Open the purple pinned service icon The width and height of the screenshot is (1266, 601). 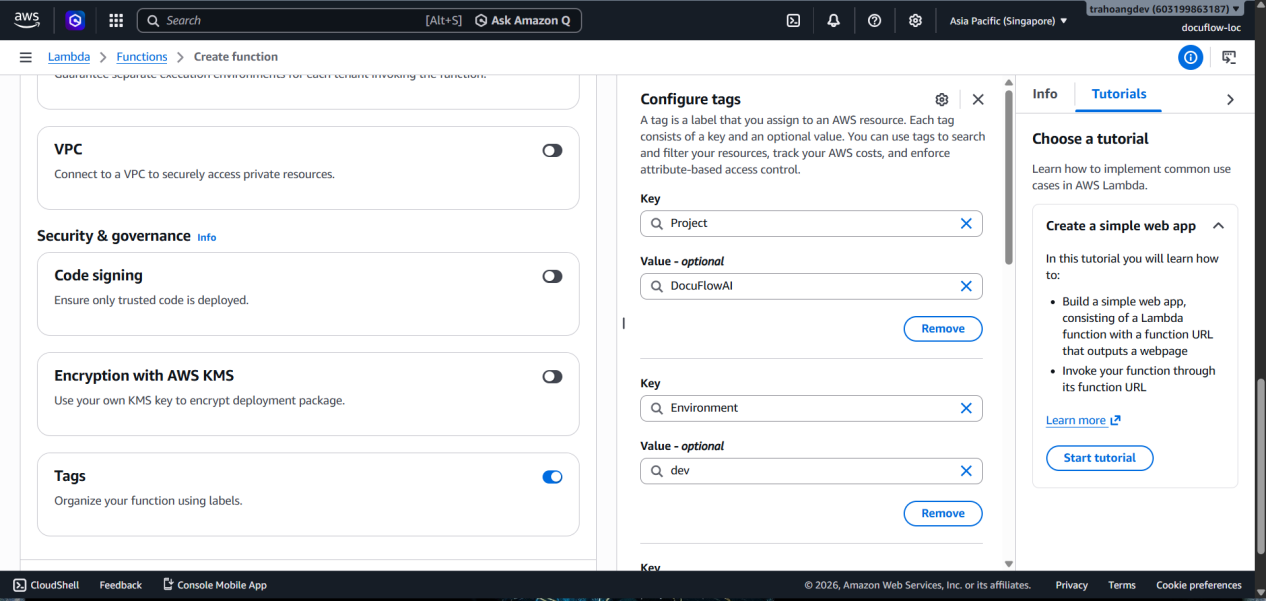coord(75,20)
